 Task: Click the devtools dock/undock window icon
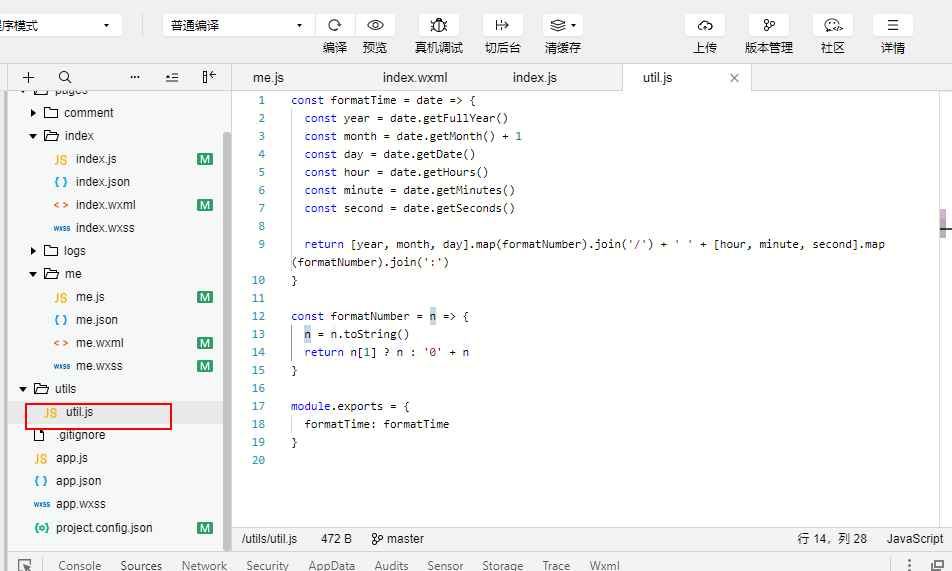(938, 565)
